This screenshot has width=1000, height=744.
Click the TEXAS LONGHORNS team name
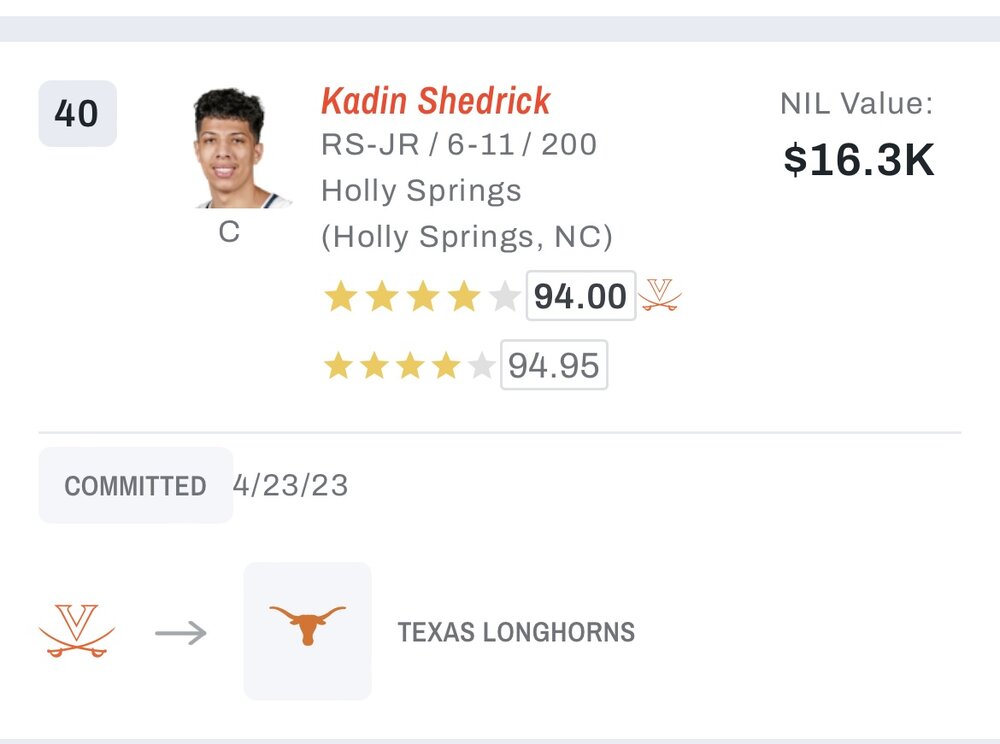(x=516, y=632)
